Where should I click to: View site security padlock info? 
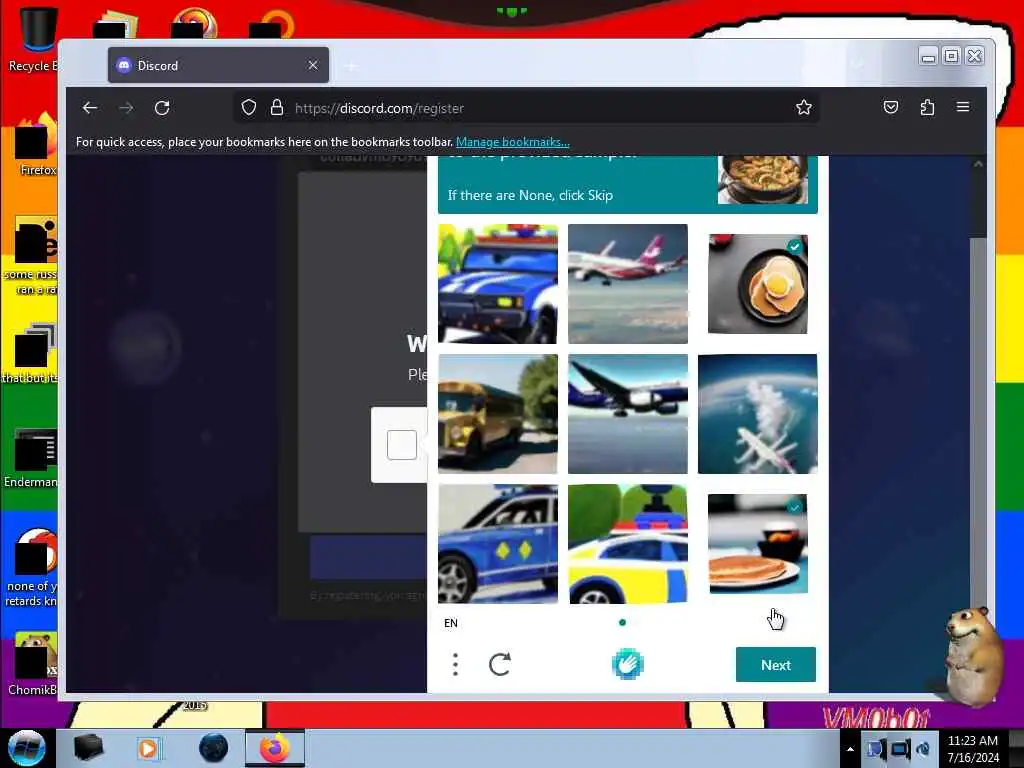(x=277, y=107)
